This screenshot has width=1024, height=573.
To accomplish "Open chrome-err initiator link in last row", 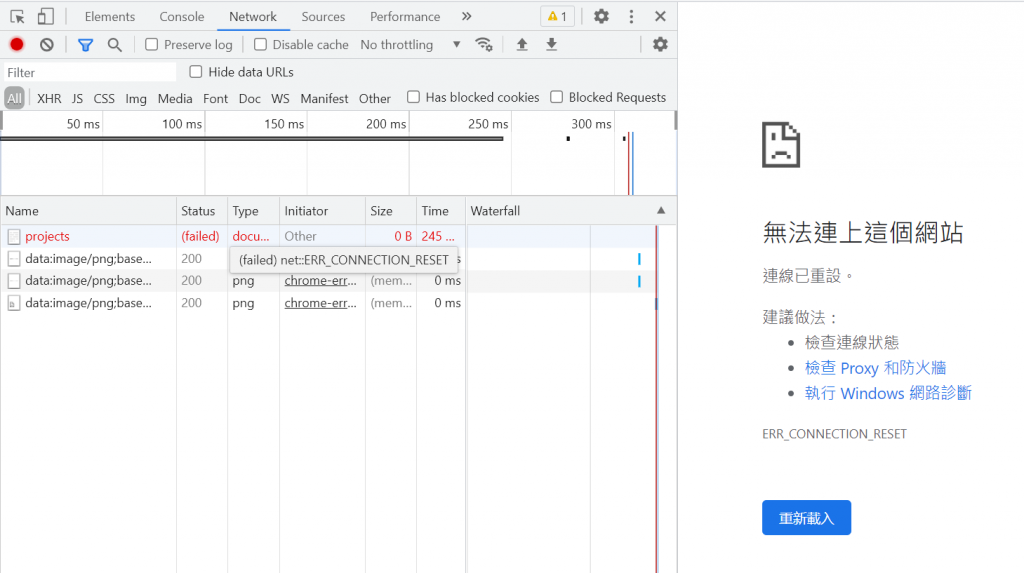I will (321, 303).
